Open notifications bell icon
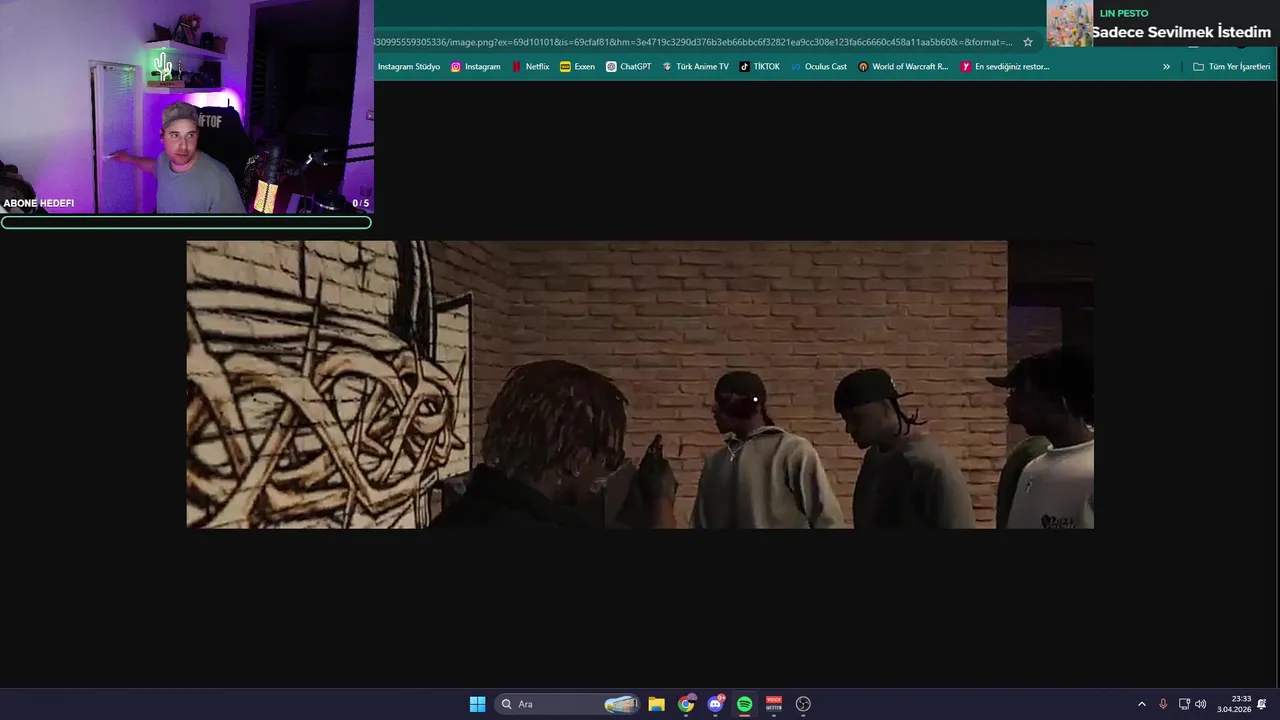This screenshot has height=720, width=1280. (x=1262, y=704)
